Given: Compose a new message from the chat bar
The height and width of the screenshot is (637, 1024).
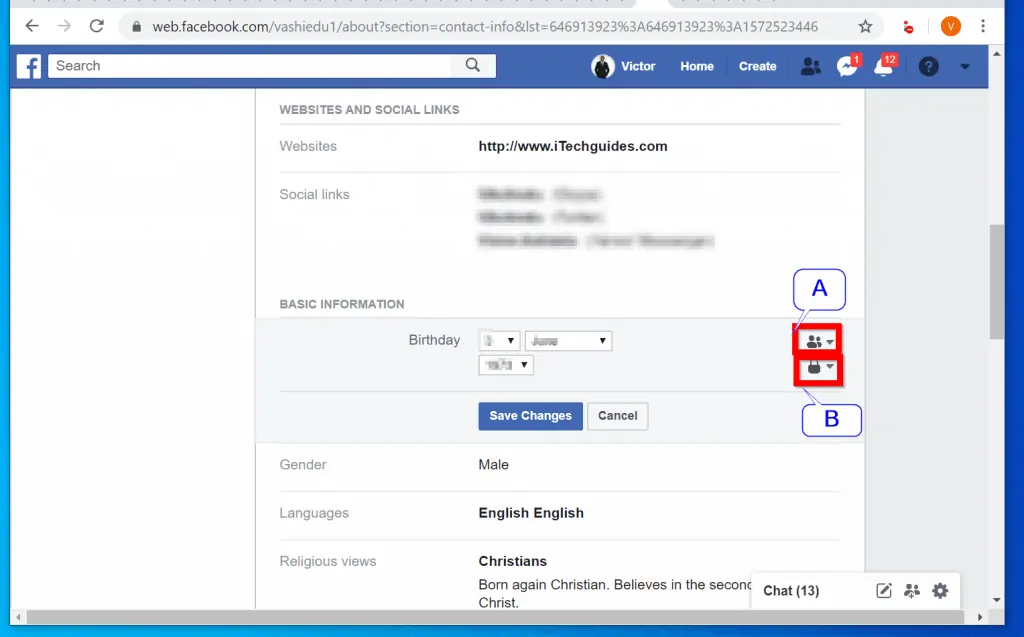Looking at the screenshot, I should tap(883, 591).
